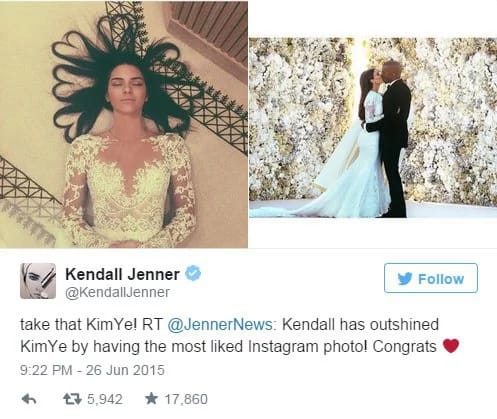
Task: Open the 9:22 PM - 26 Jun 2015 timestamp
Action: [92, 370]
